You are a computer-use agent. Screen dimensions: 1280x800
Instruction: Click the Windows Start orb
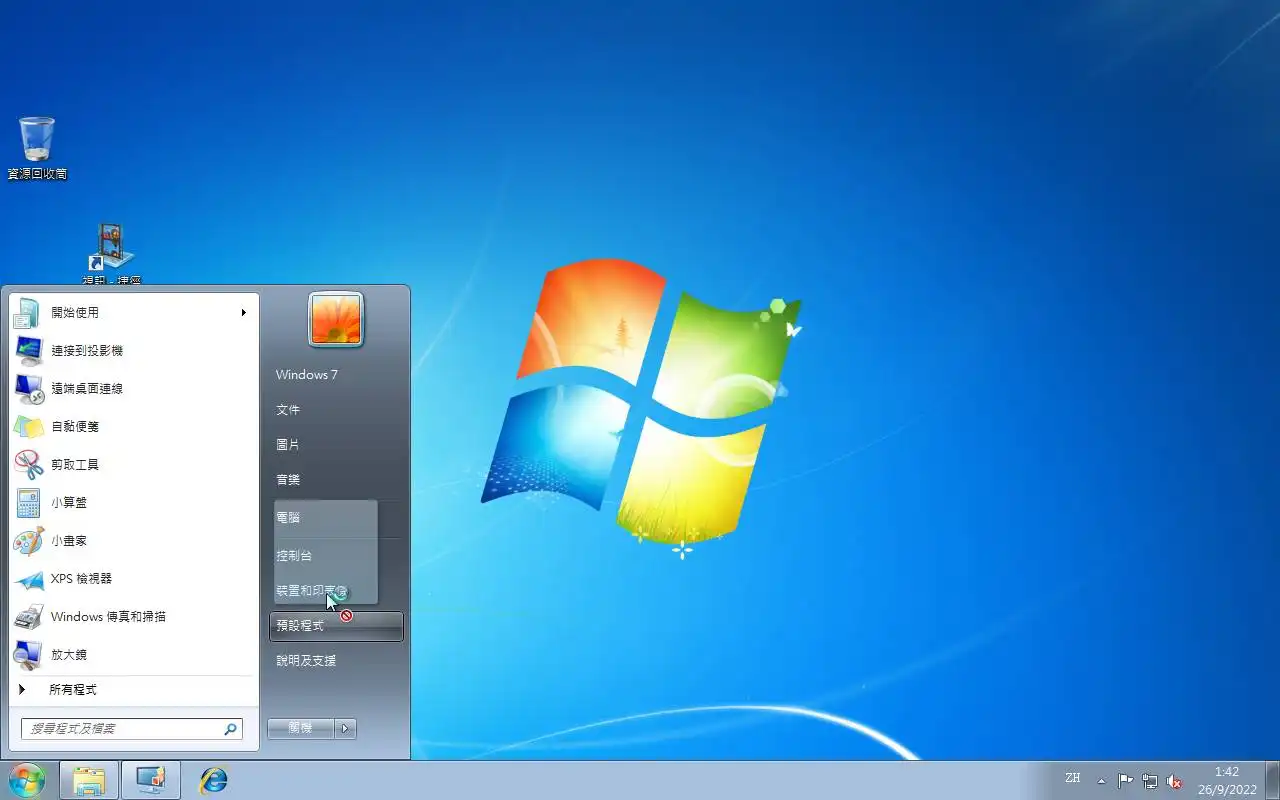(27, 780)
